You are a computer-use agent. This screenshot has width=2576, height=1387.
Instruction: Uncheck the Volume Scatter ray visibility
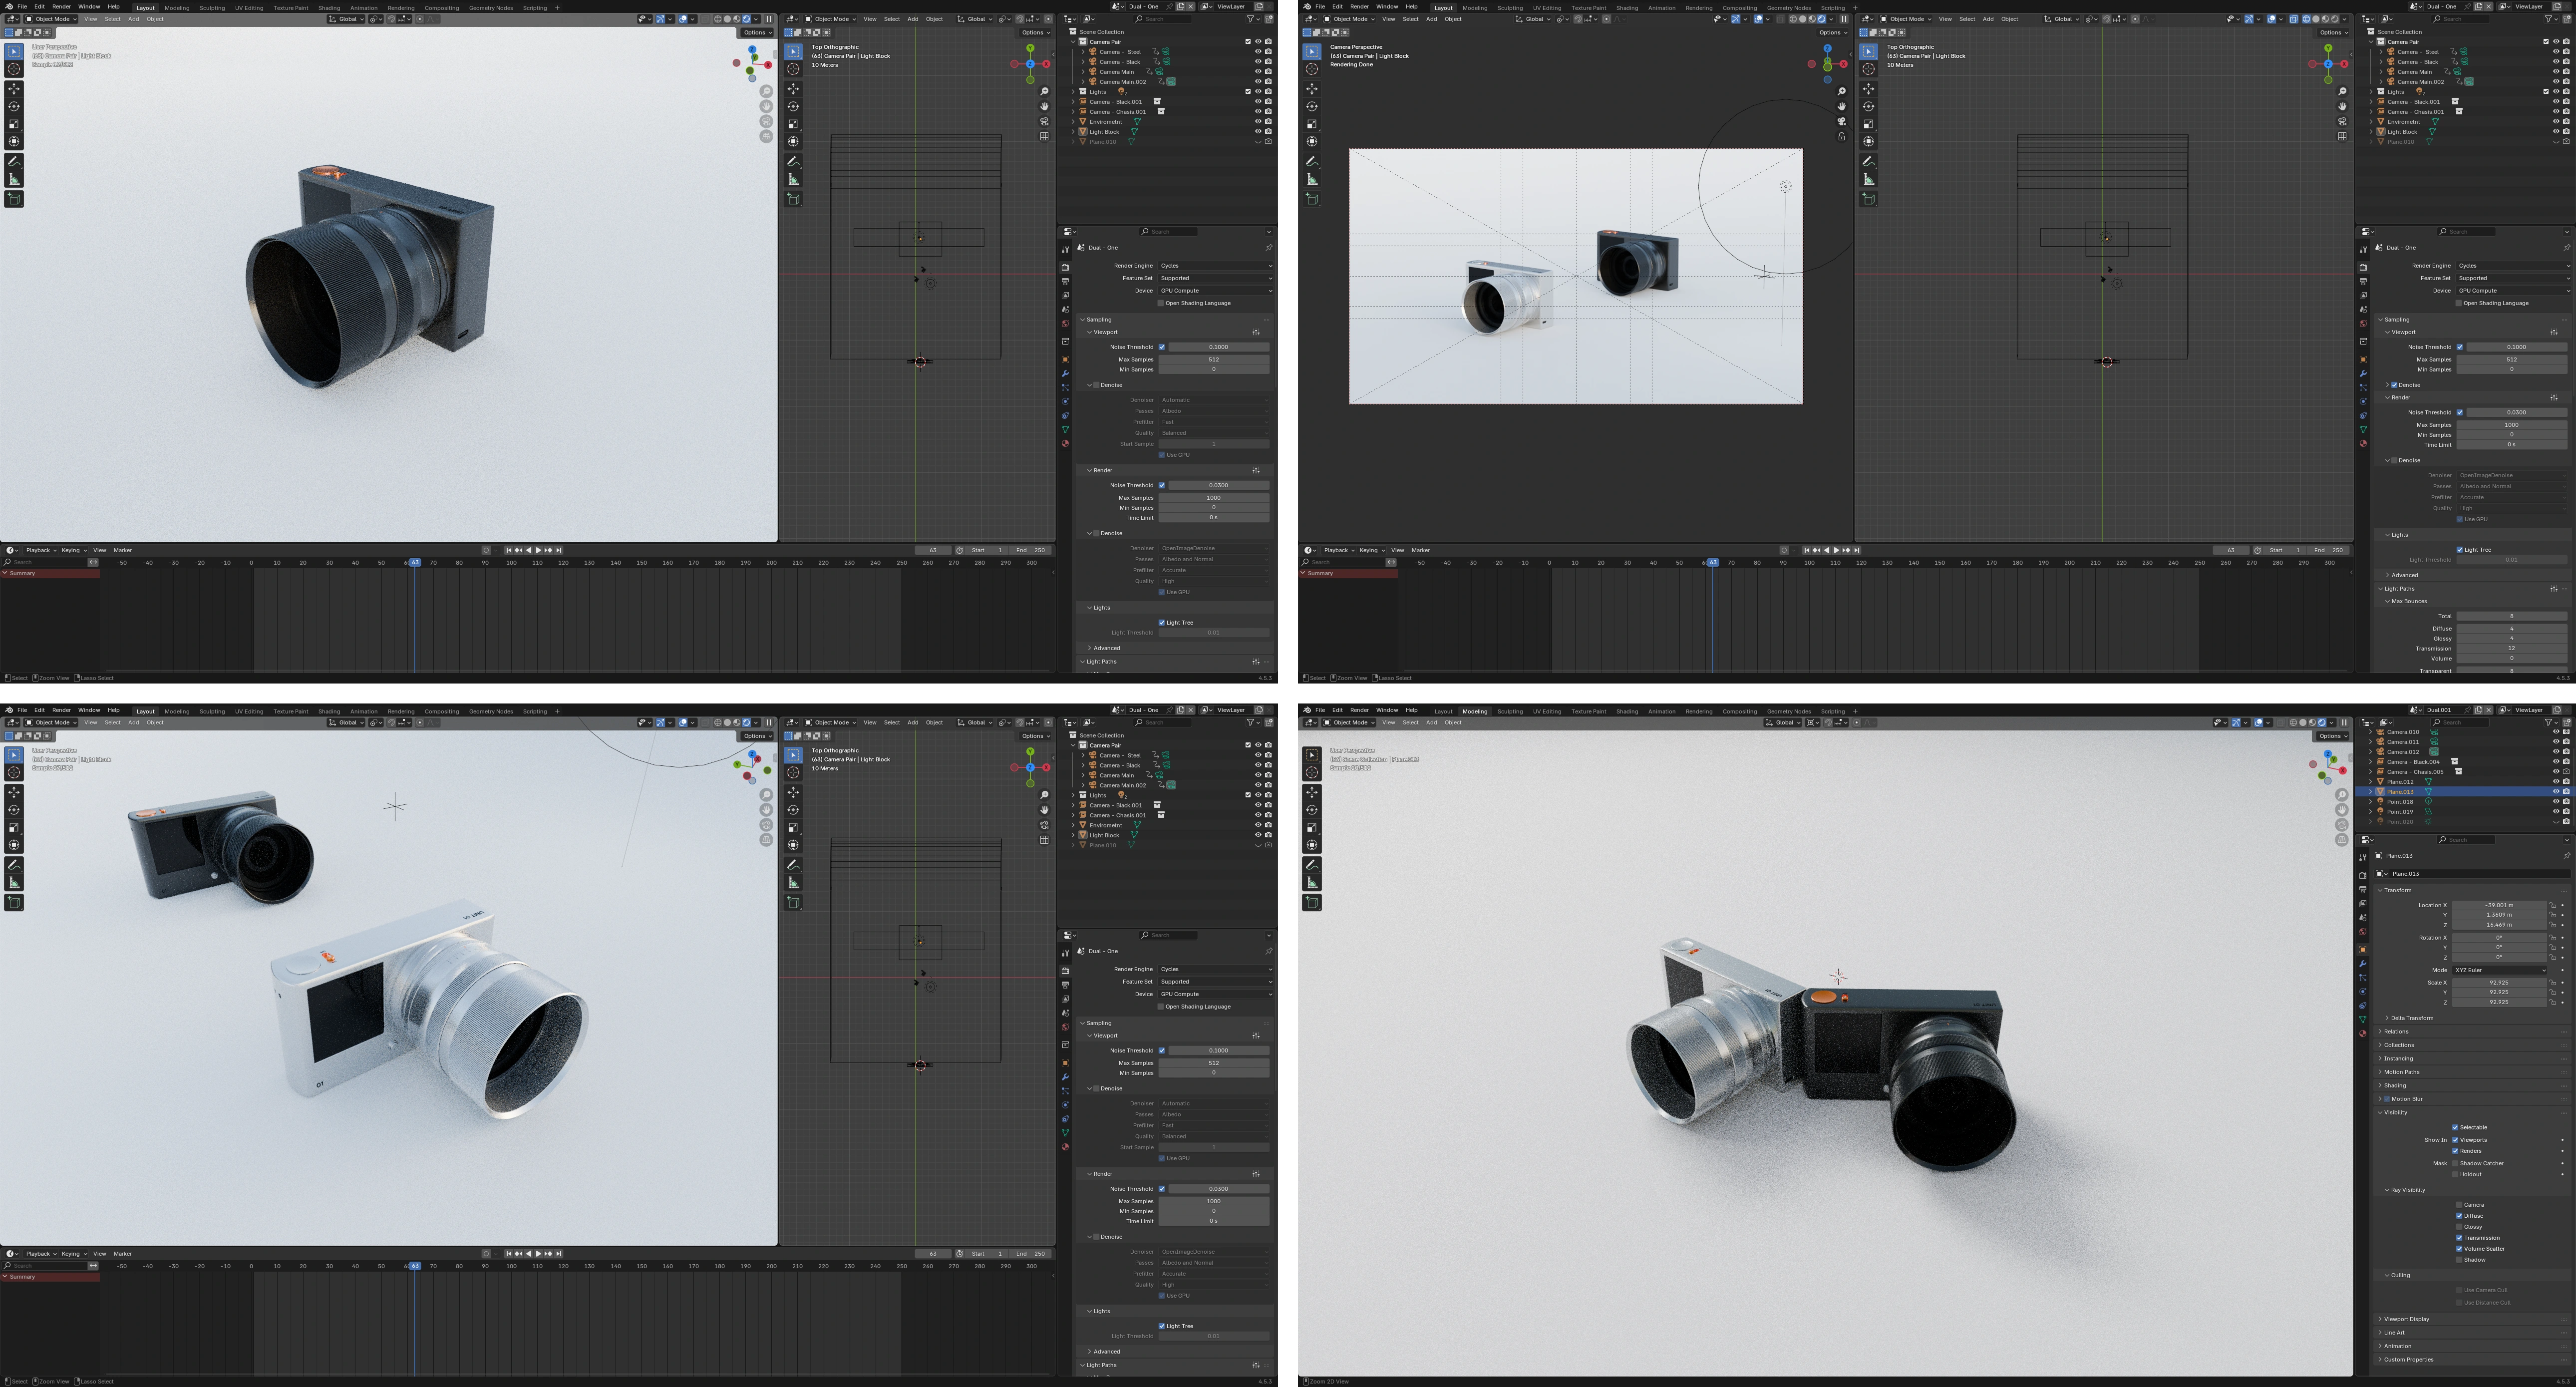point(2459,1249)
